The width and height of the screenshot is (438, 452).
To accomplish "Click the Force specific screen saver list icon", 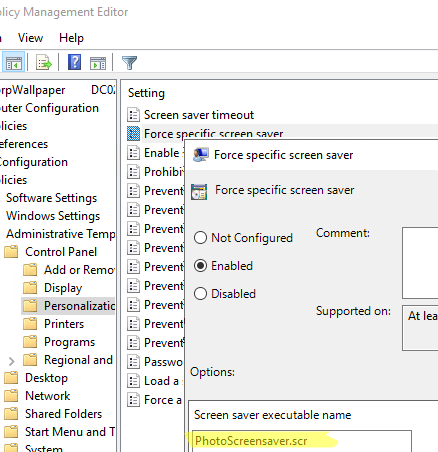I will [133, 134].
